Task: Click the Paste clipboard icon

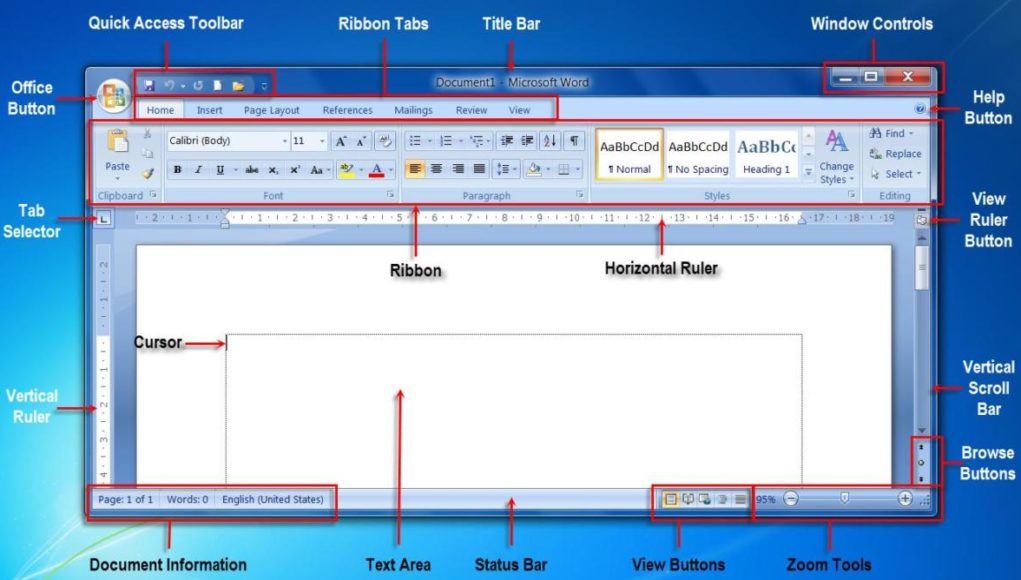Action: point(118,141)
